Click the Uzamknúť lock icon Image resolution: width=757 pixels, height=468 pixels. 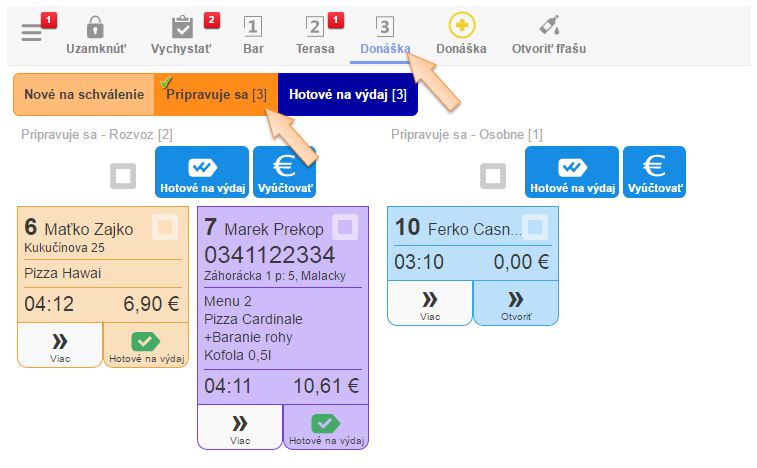[95, 28]
